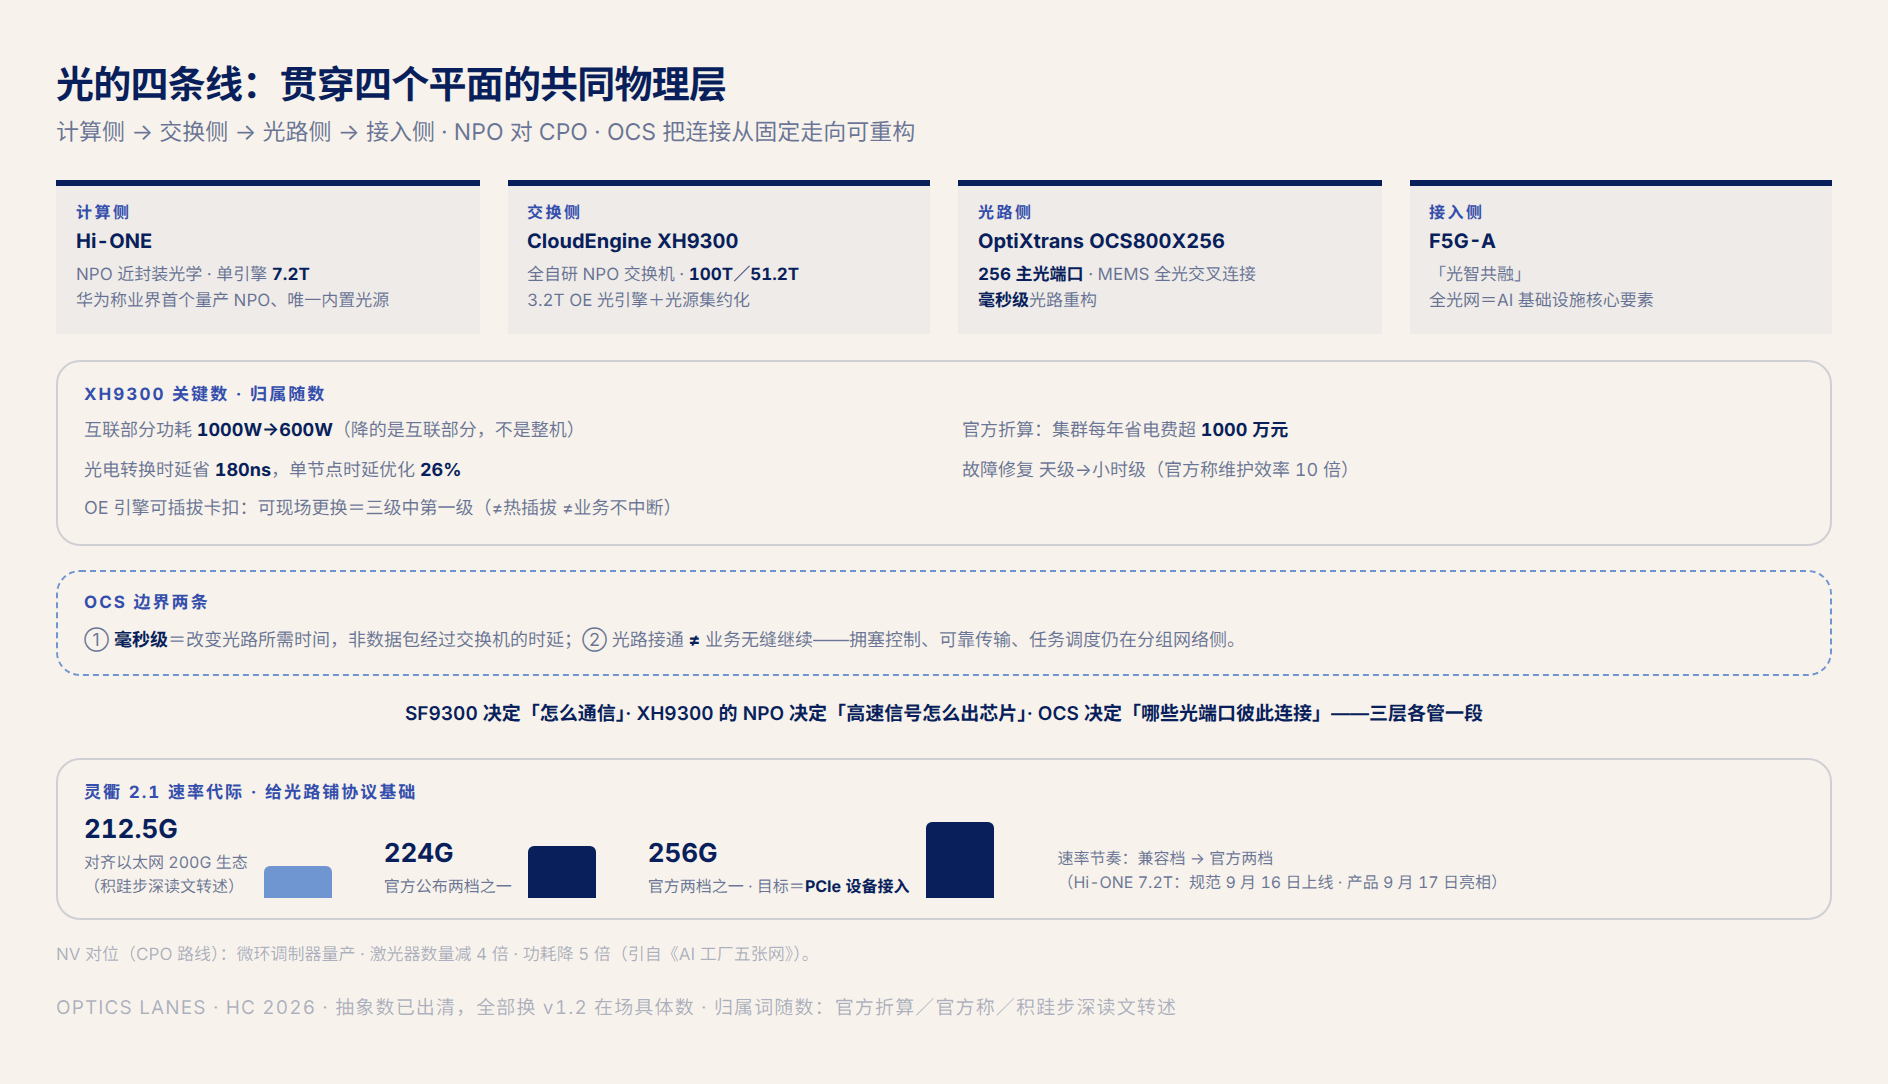Click the 对齐以太网 200G 生态 caption

click(x=166, y=862)
